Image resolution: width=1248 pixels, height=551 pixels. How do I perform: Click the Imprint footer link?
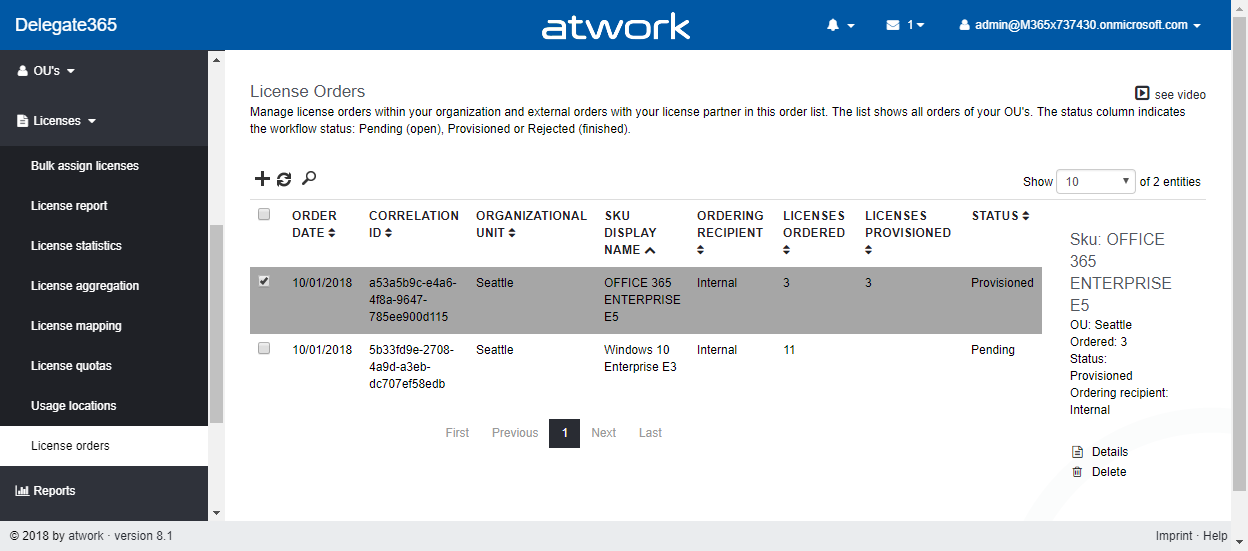pos(1173,536)
